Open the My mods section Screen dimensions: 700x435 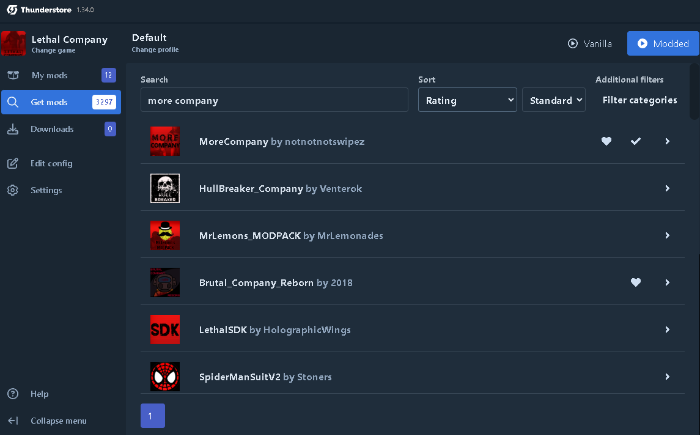tap(61, 75)
